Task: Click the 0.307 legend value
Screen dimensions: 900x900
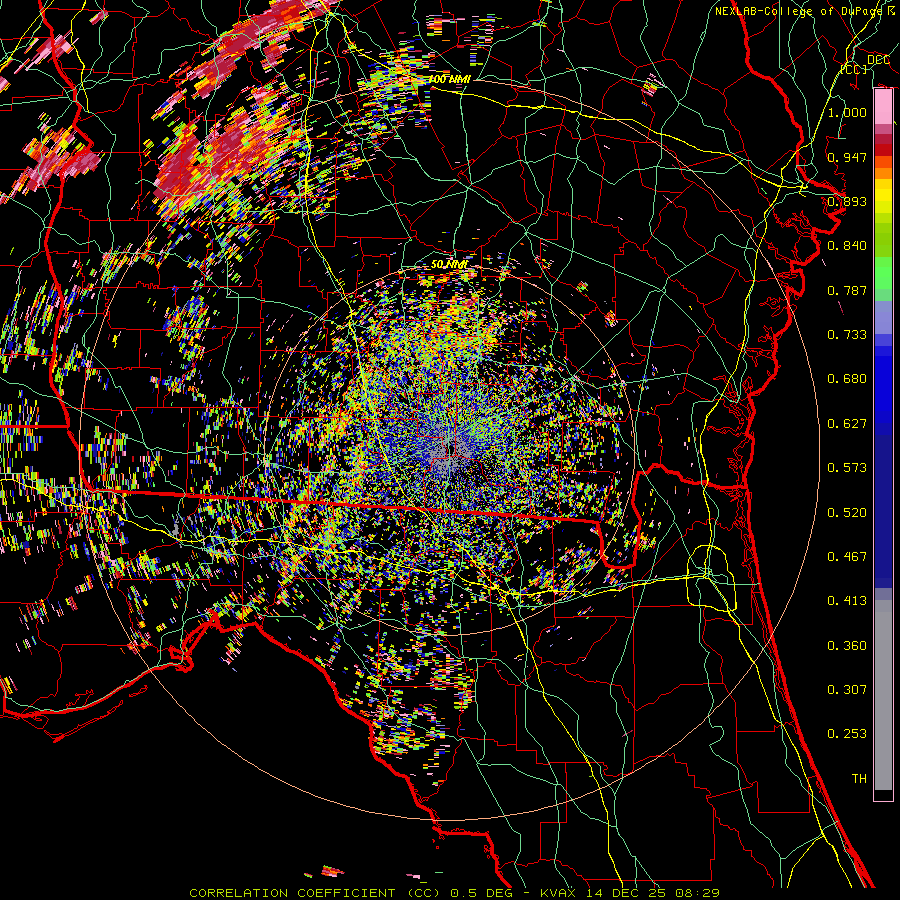Action: [x=847, y=689]
